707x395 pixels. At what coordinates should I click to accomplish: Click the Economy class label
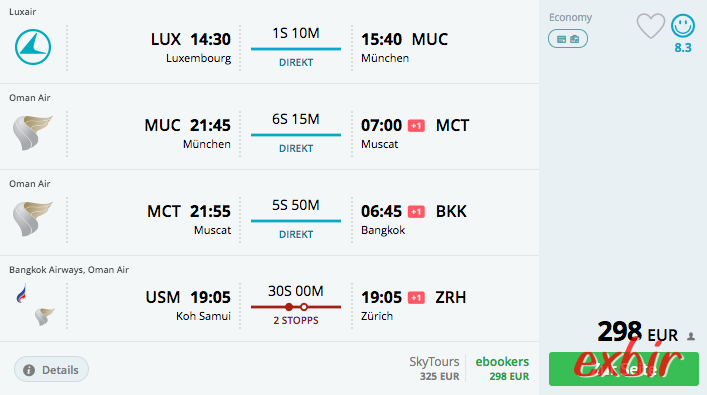tap(570, 18)
